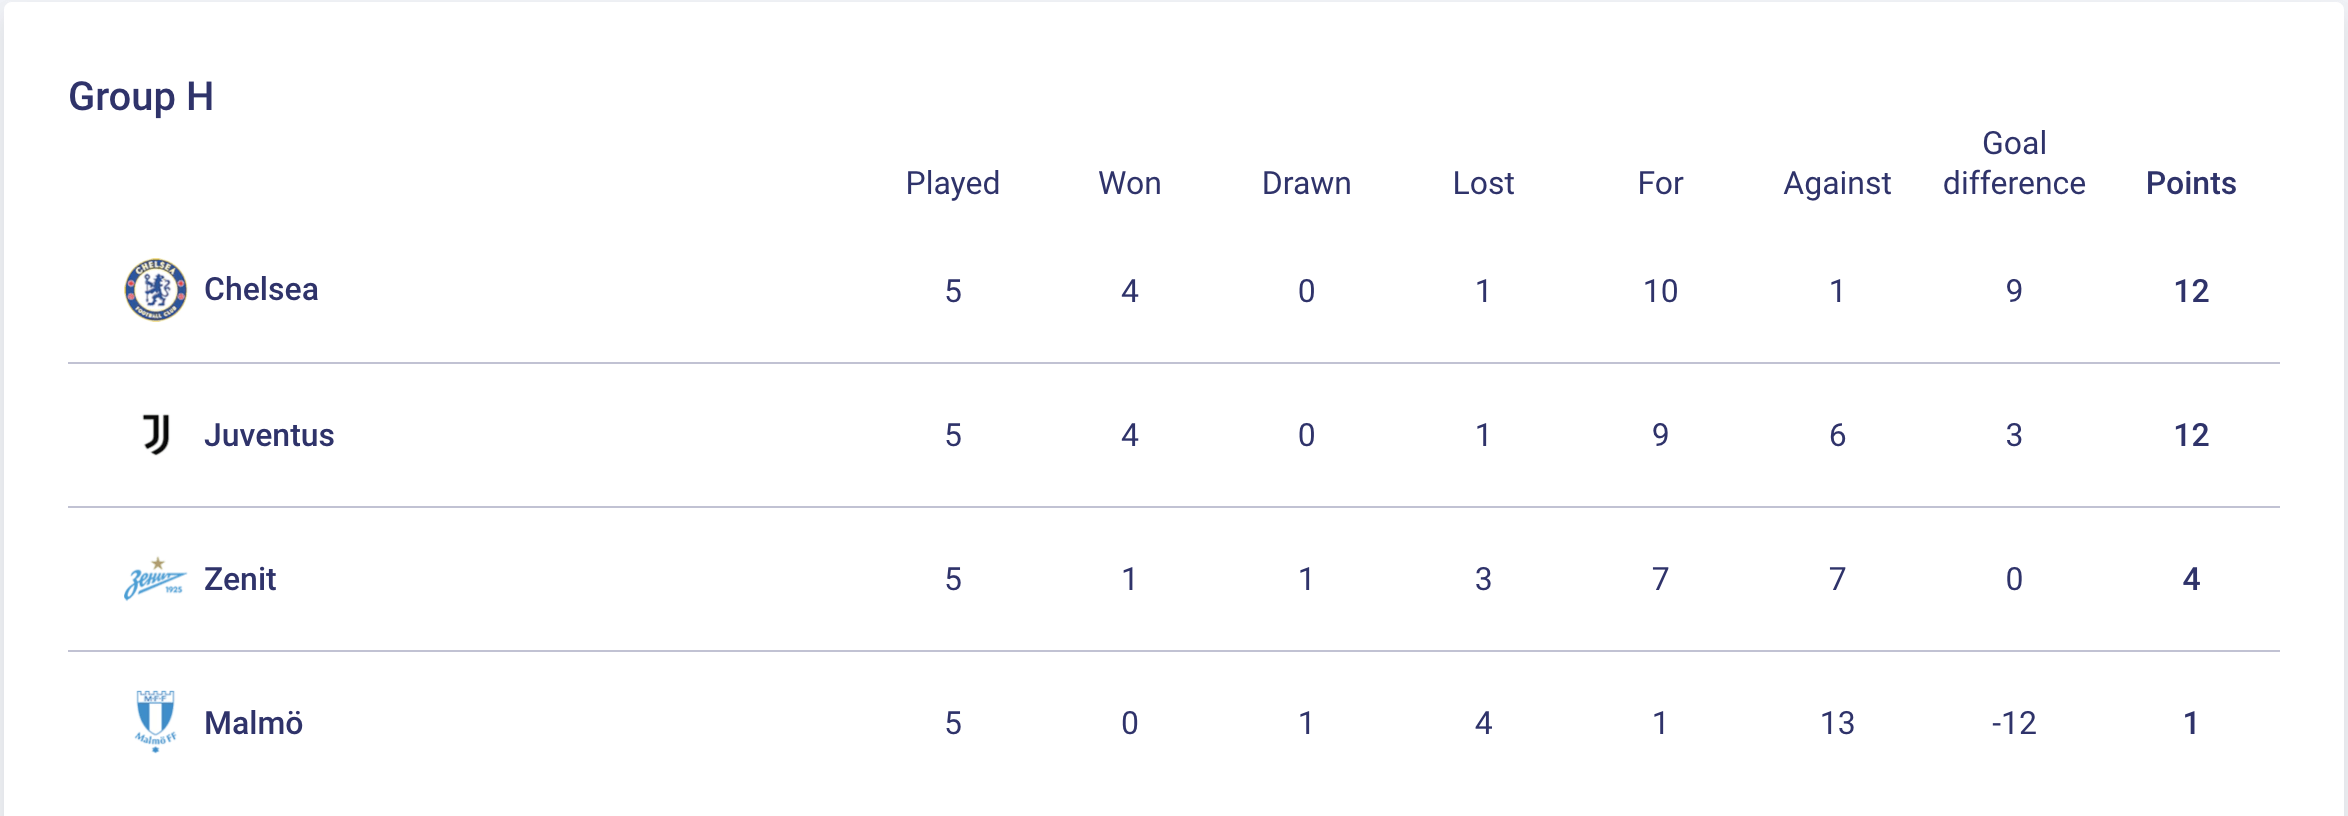Click the Goal difference column header

coord(2014,164)
